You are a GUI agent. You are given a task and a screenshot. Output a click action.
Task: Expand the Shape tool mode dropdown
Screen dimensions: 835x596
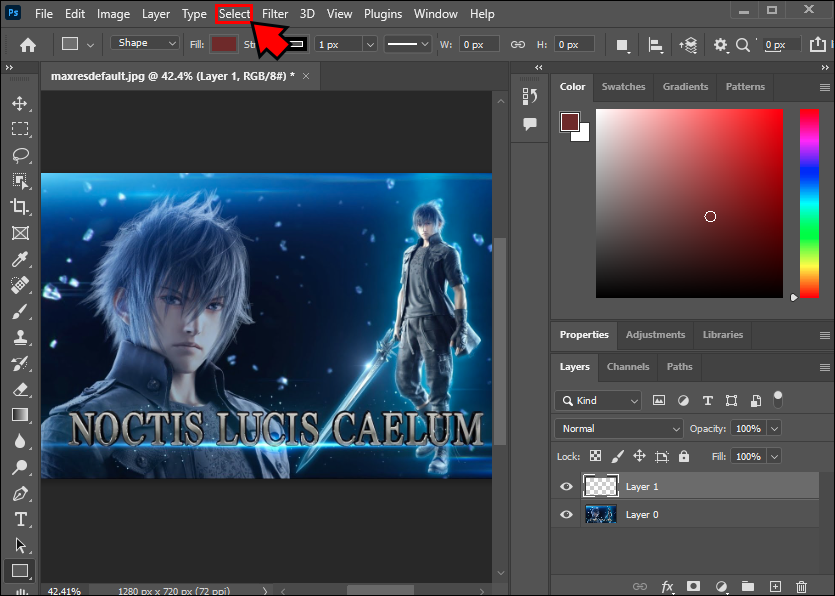[145, 44]
